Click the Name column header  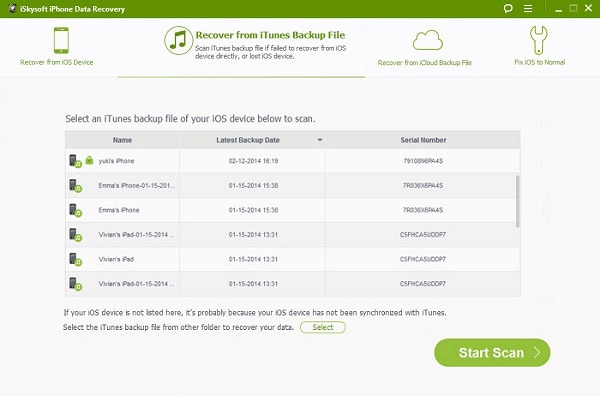122,140
